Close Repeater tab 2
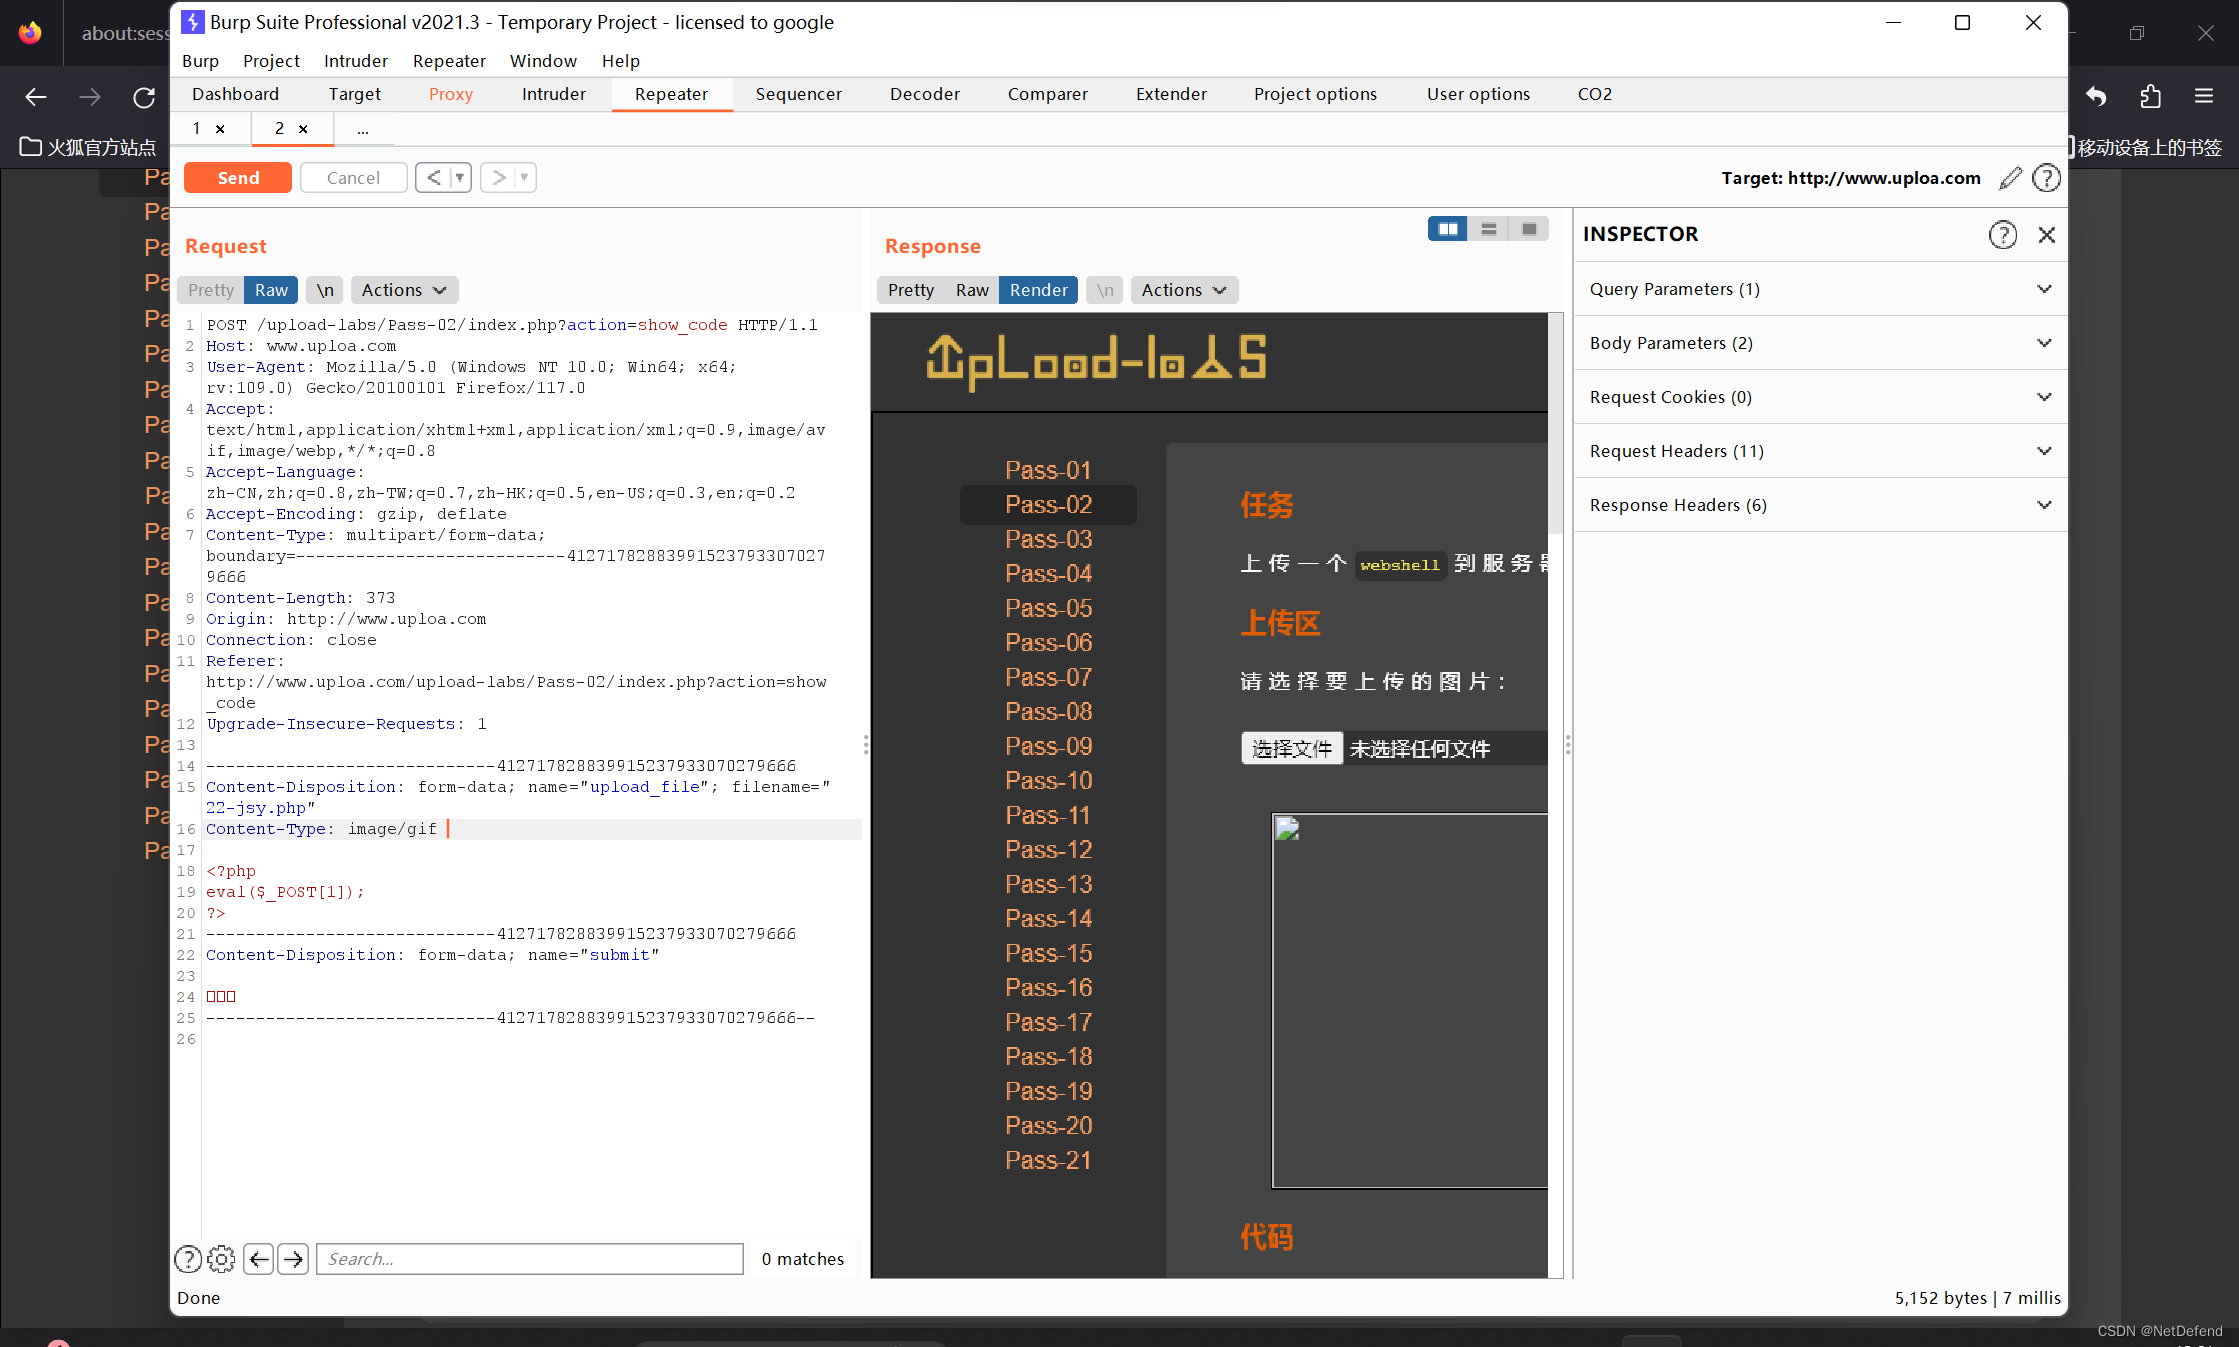 303,129
